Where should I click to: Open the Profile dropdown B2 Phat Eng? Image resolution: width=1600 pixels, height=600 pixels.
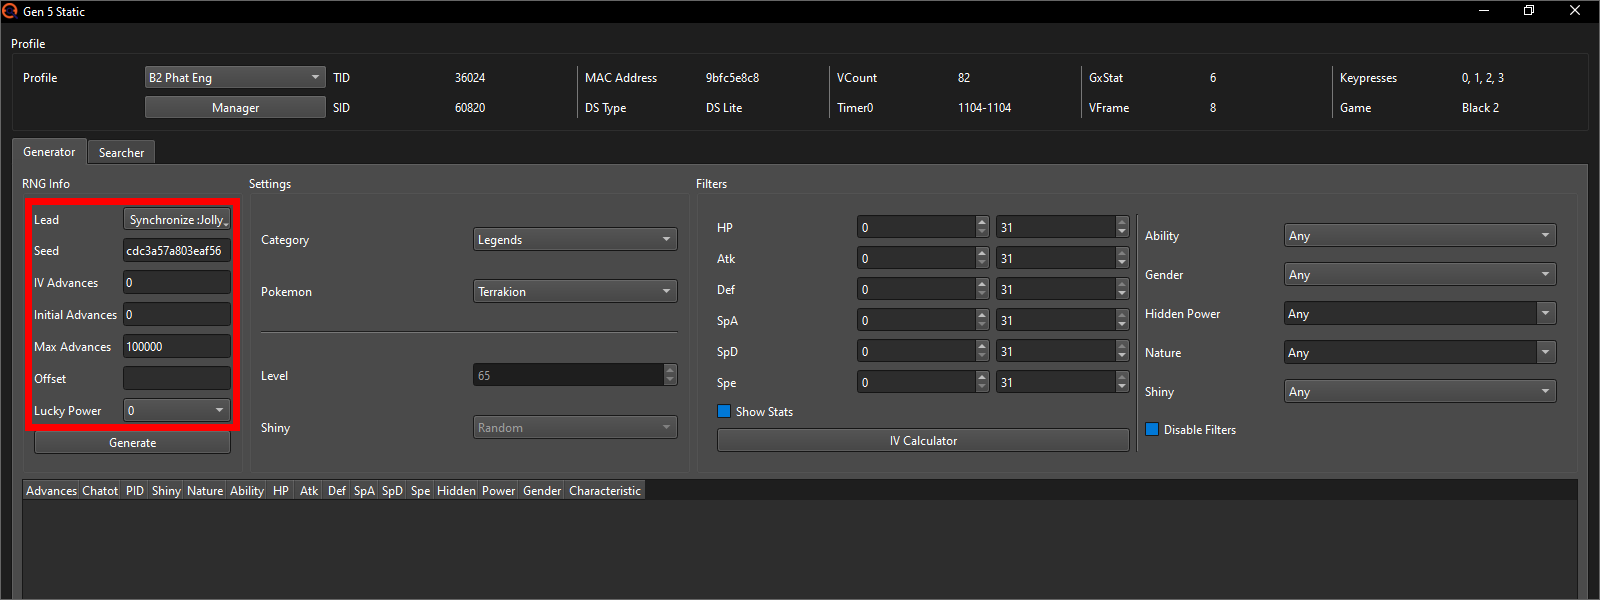235,77
